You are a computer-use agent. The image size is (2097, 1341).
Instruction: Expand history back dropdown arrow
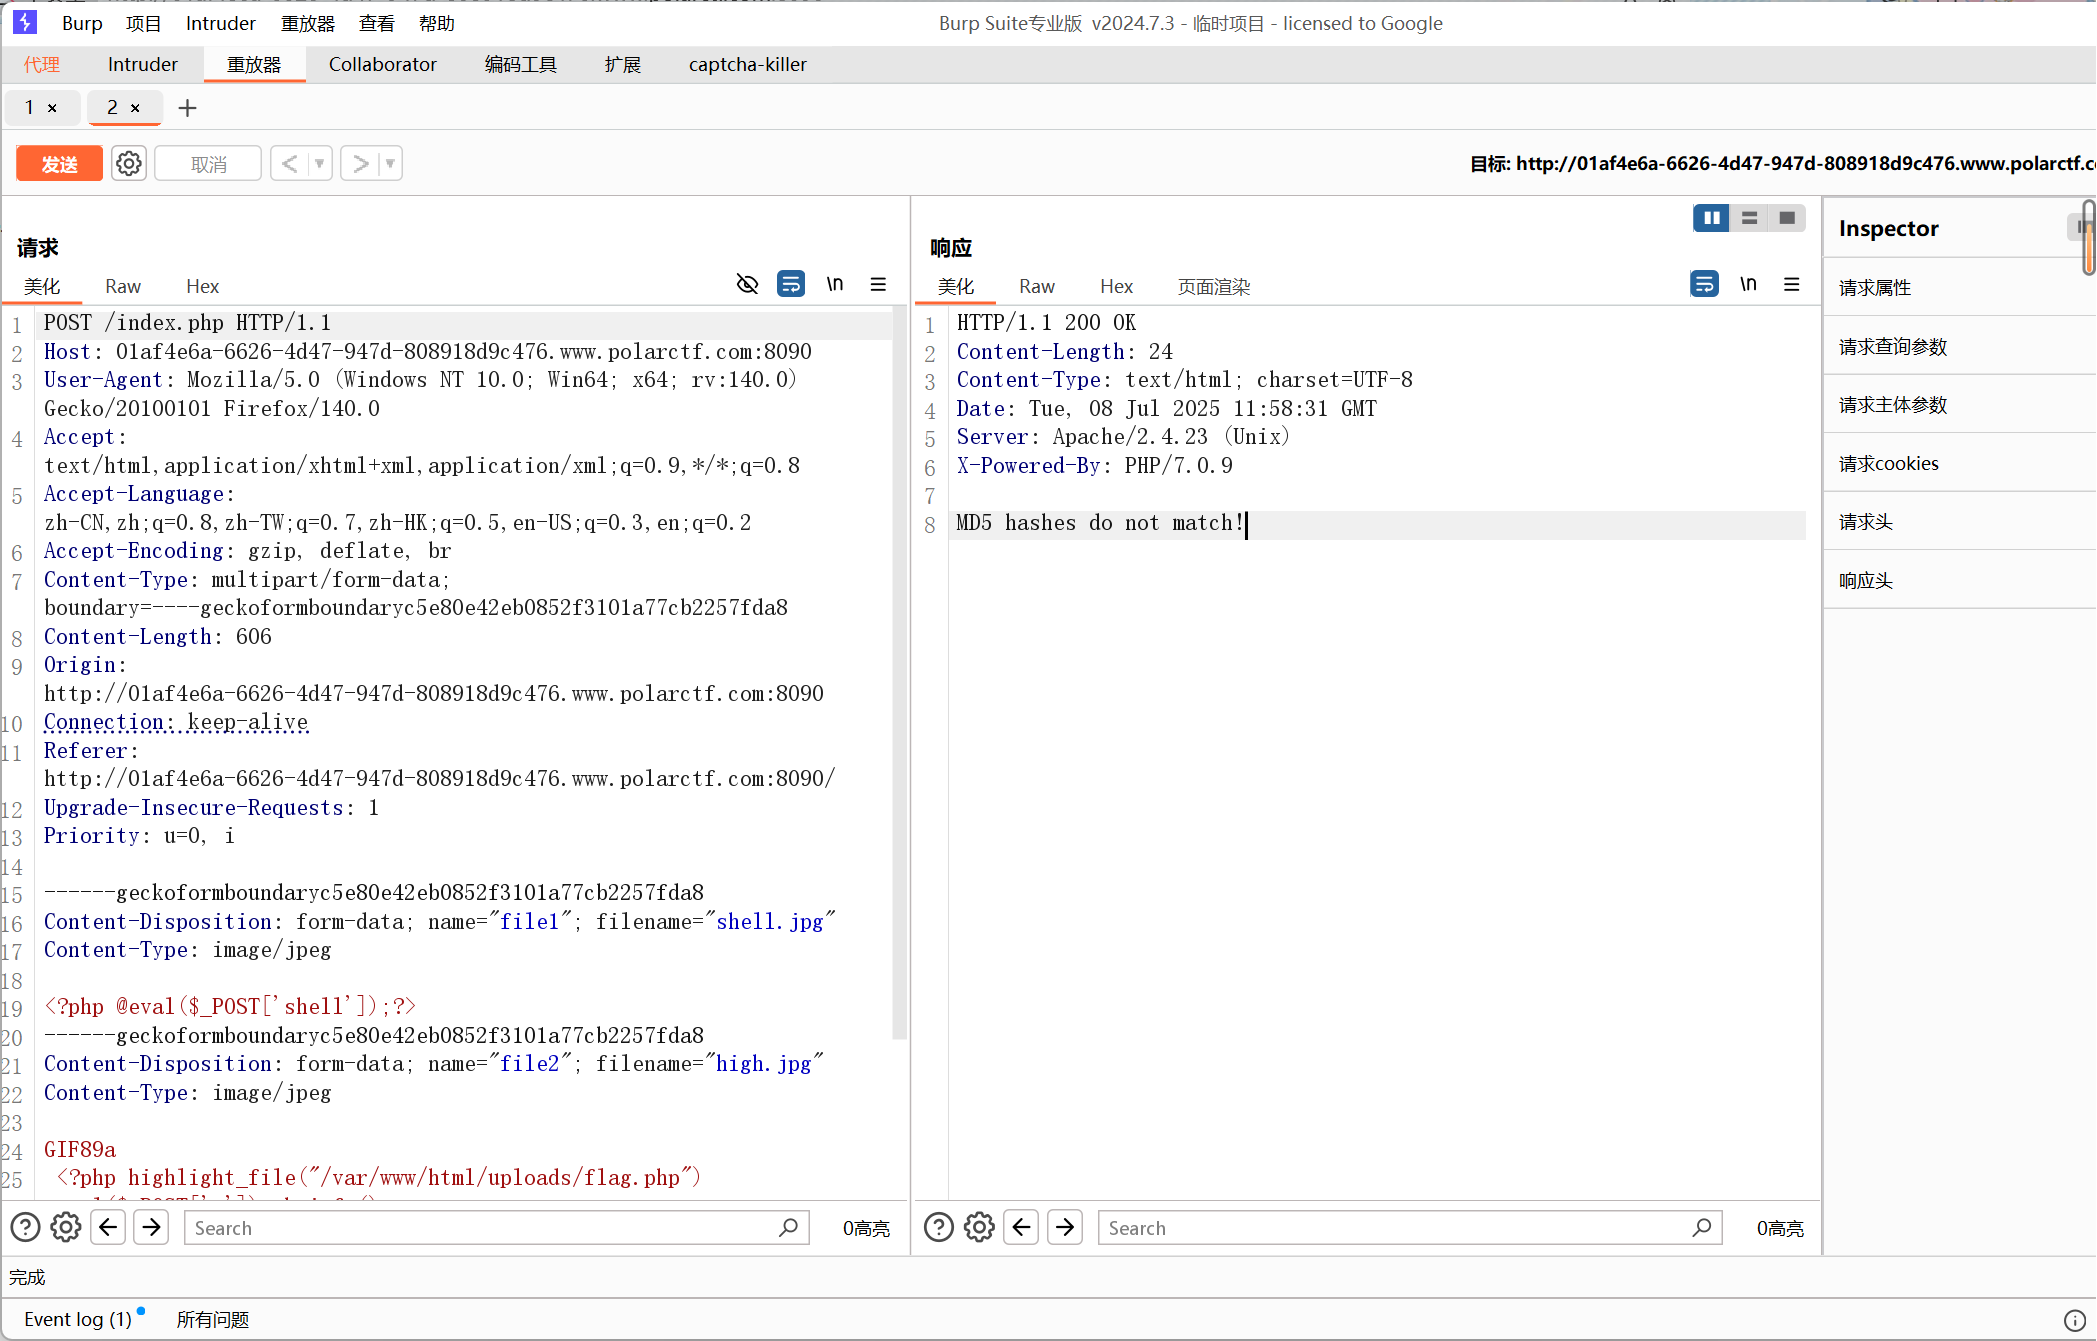(319, 163)
